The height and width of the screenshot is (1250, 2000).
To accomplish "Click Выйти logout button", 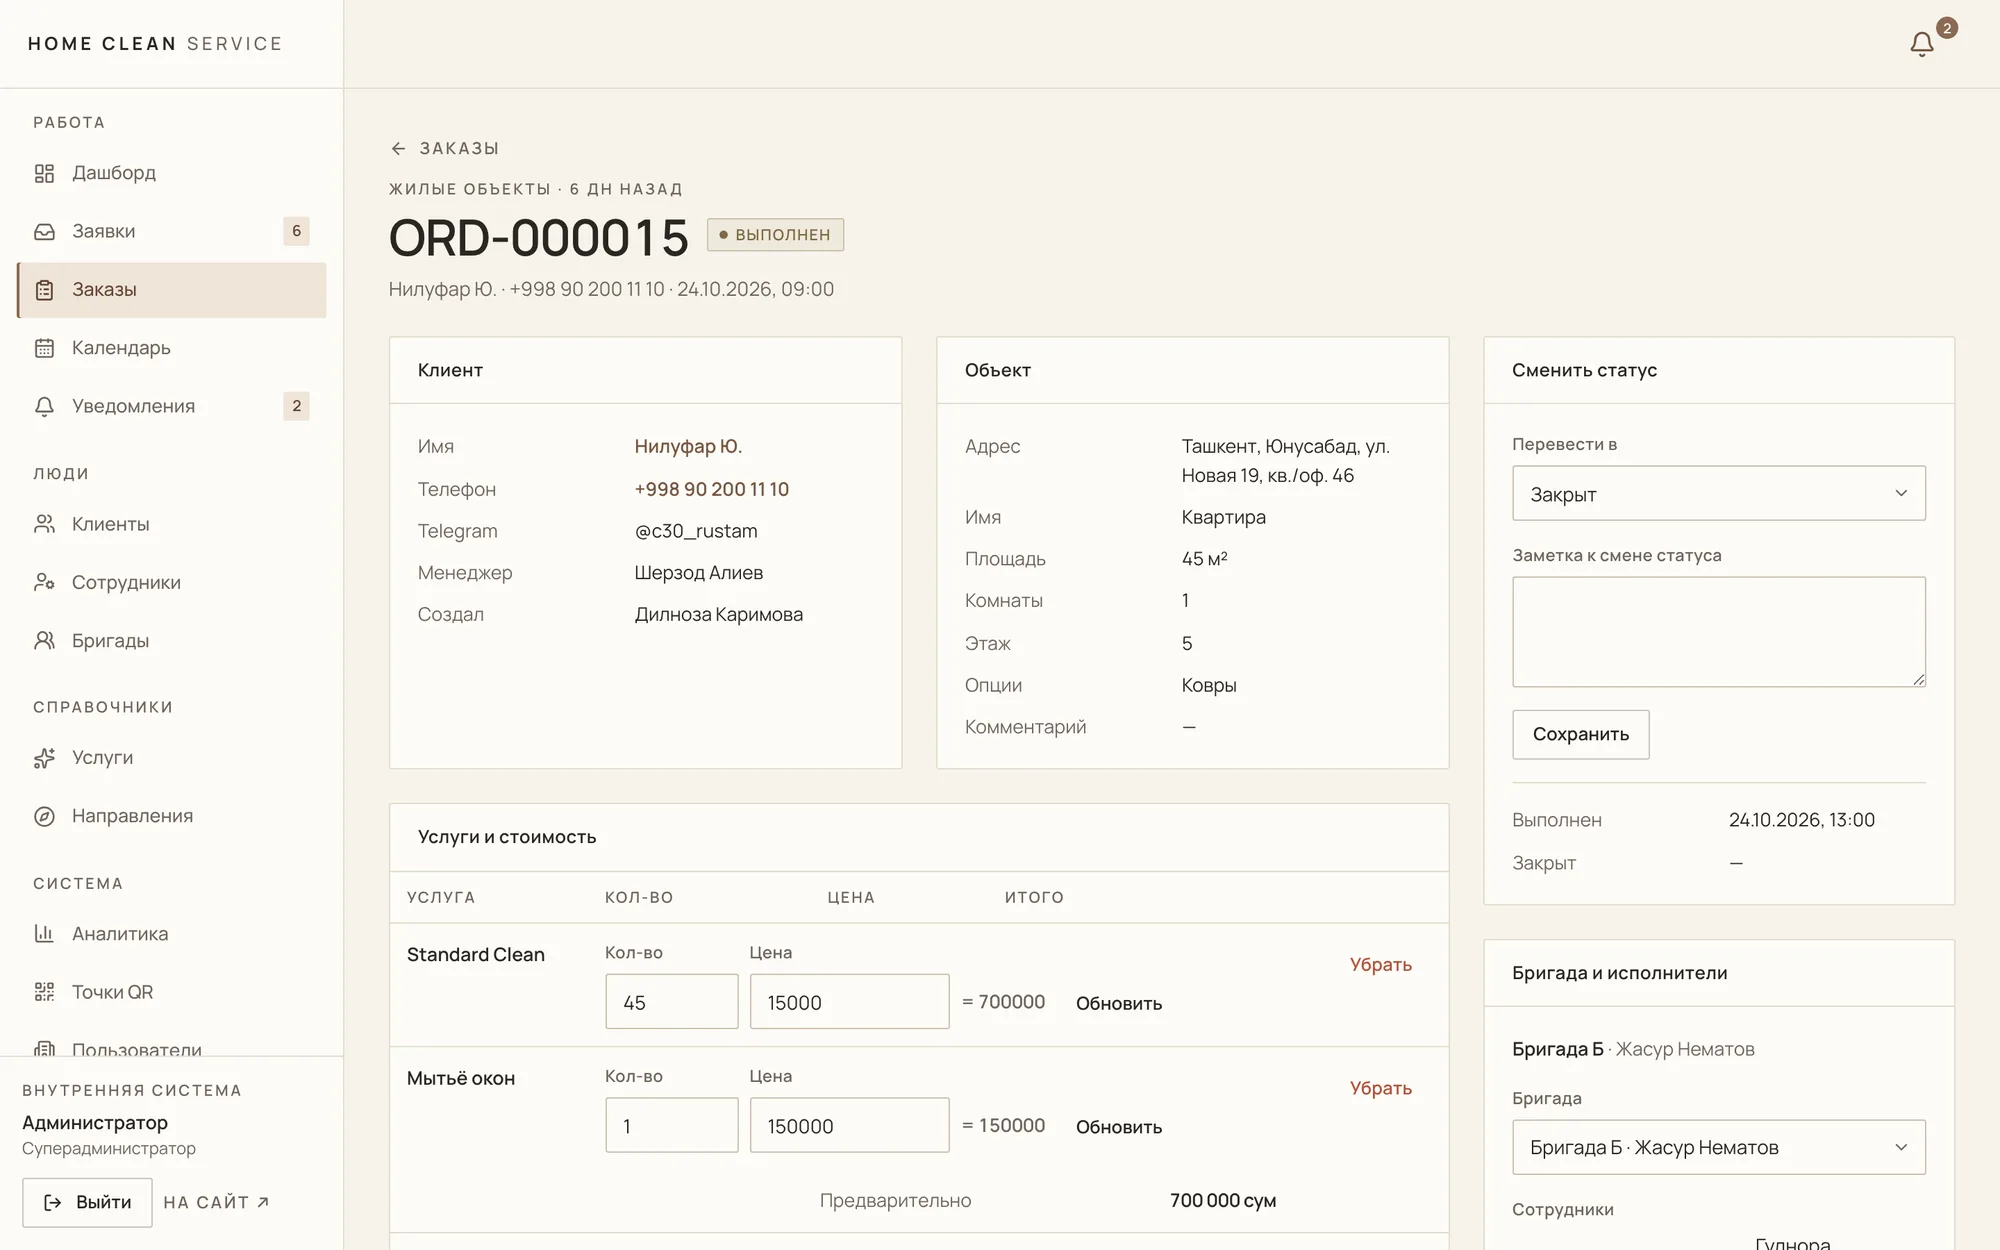I will (87, 1202).
